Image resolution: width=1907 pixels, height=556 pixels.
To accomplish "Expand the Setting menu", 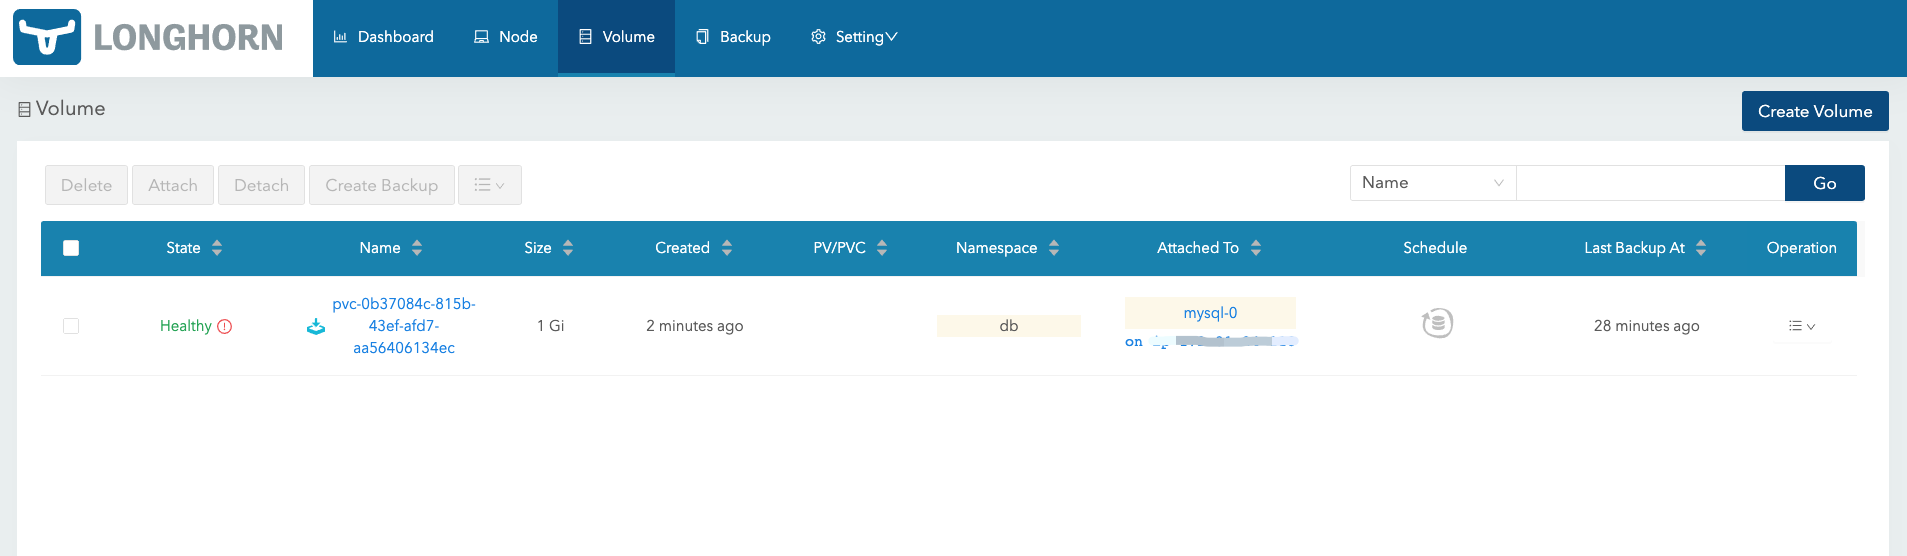I will pos(854,37).
